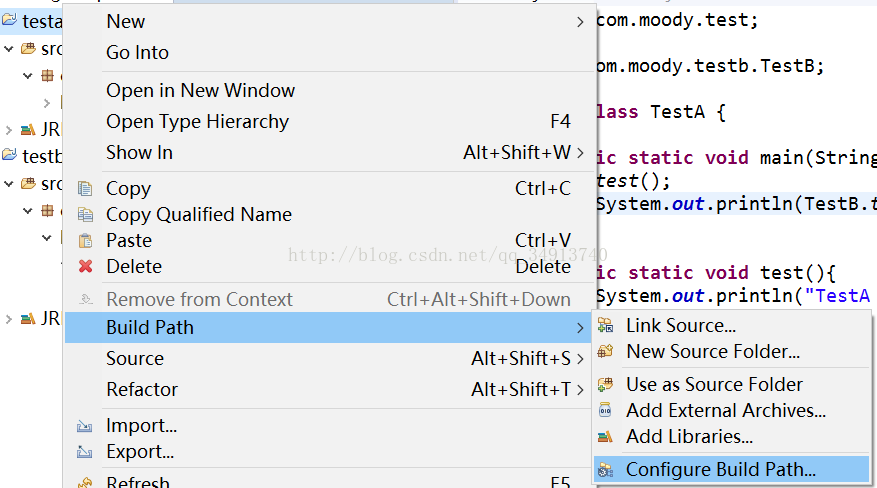Select Configure Build Path...
Image resolution: width=877 pixels, height=488 pixels.
point(732,470)
